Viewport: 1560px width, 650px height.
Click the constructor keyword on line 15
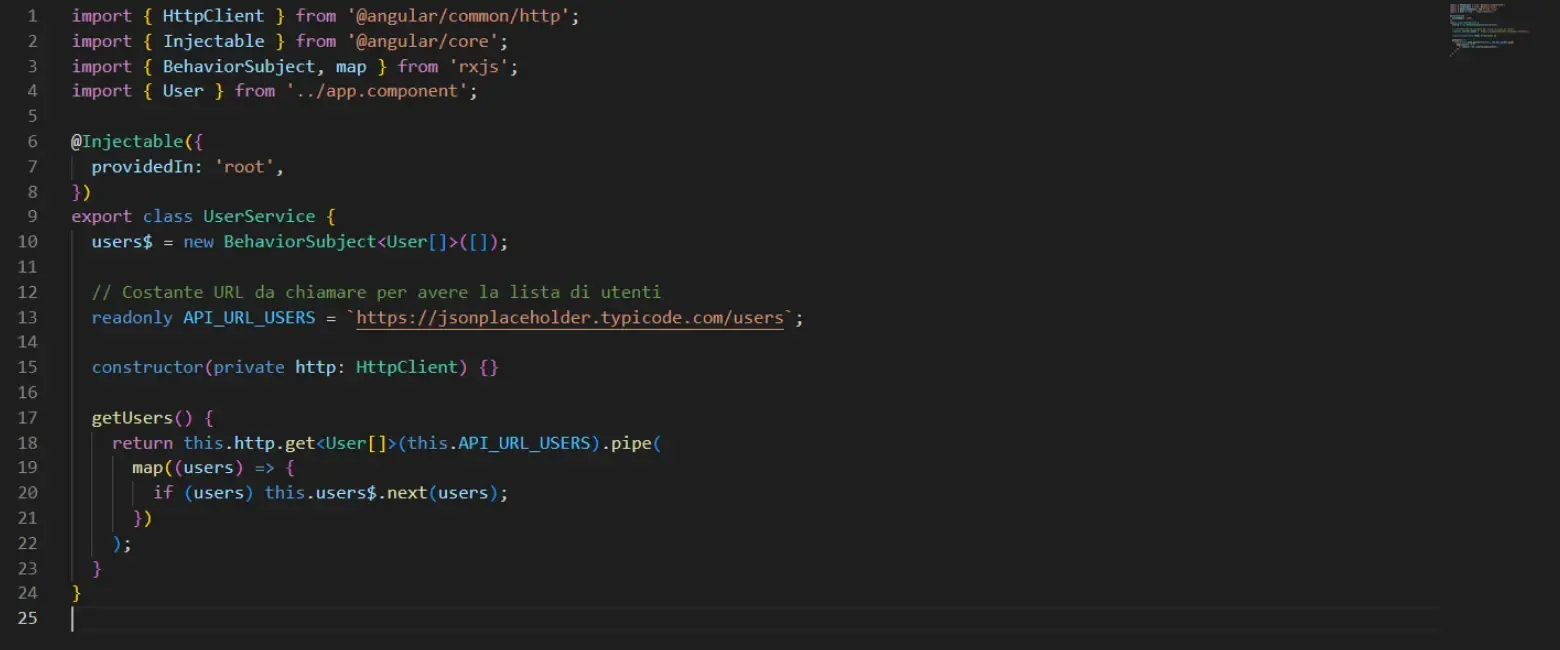pyautogui.click(x=146, y=366)
